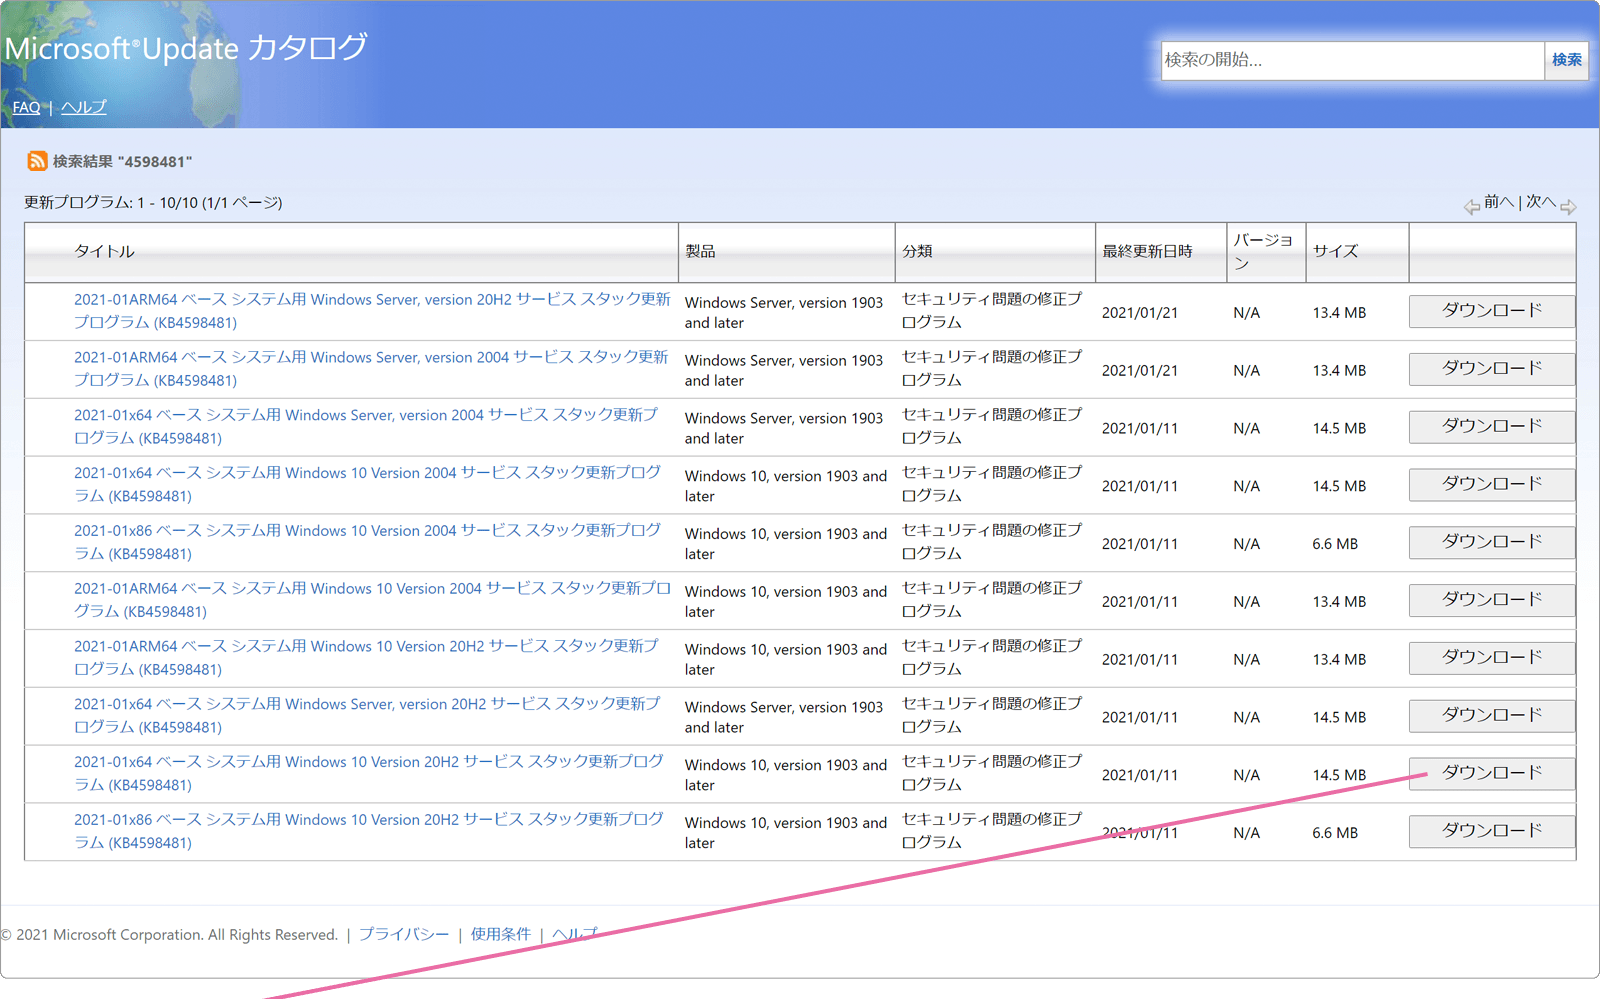The image size is (1600, 999).
Task: Click the next page arrow icon
Action: [x=1568, y=207]
